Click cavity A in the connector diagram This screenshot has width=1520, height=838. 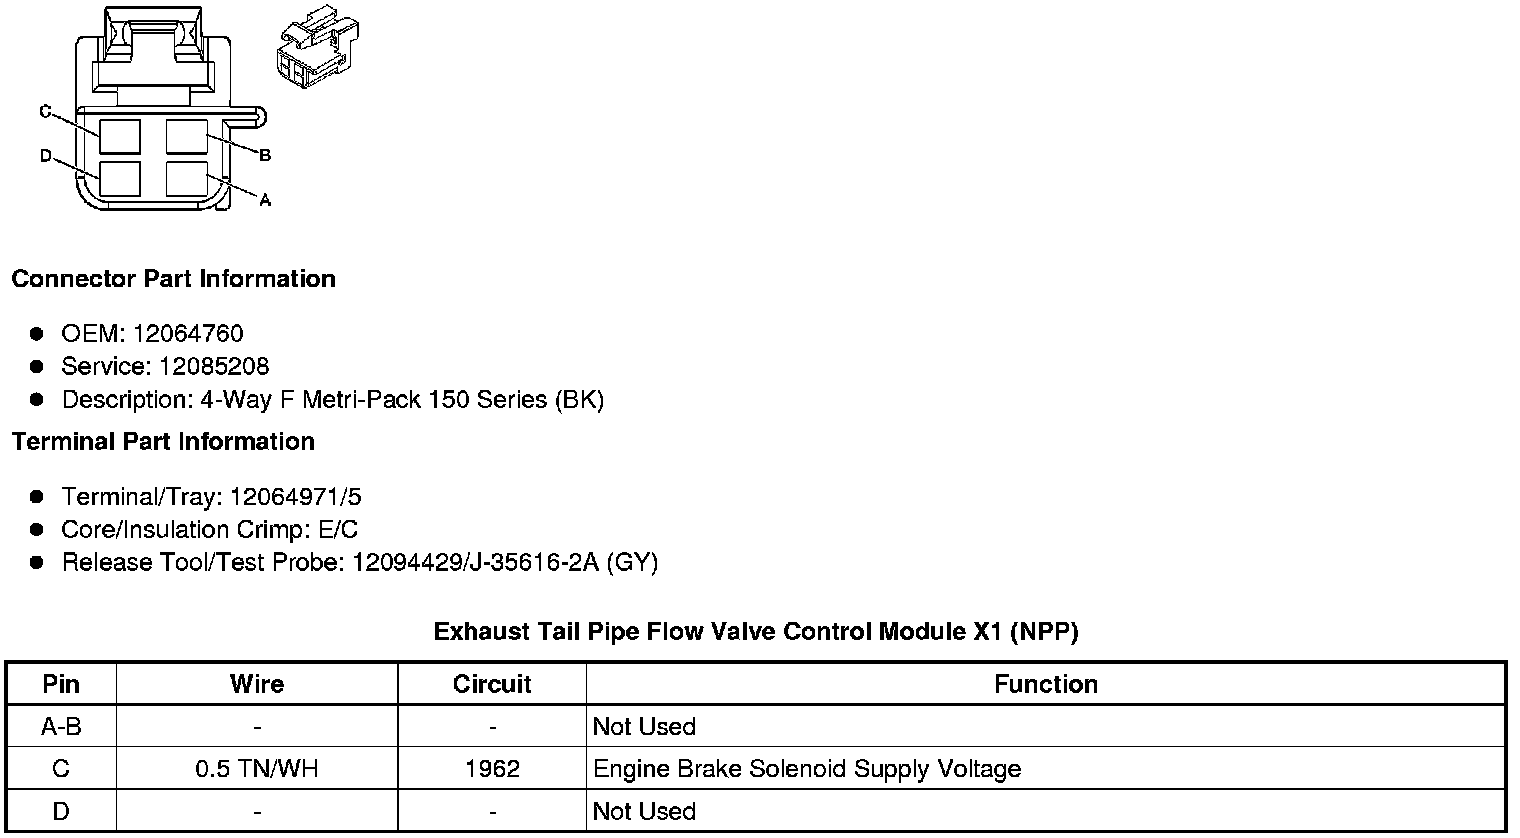186,178
